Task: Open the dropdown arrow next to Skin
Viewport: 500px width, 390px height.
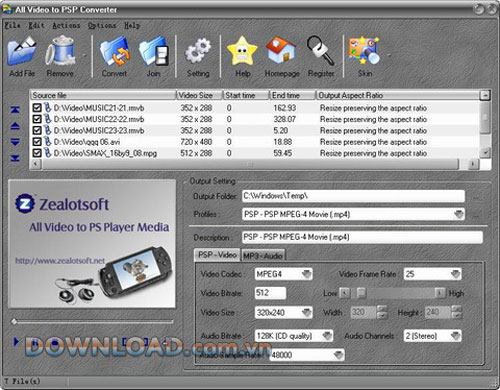Action: point(389,55)
